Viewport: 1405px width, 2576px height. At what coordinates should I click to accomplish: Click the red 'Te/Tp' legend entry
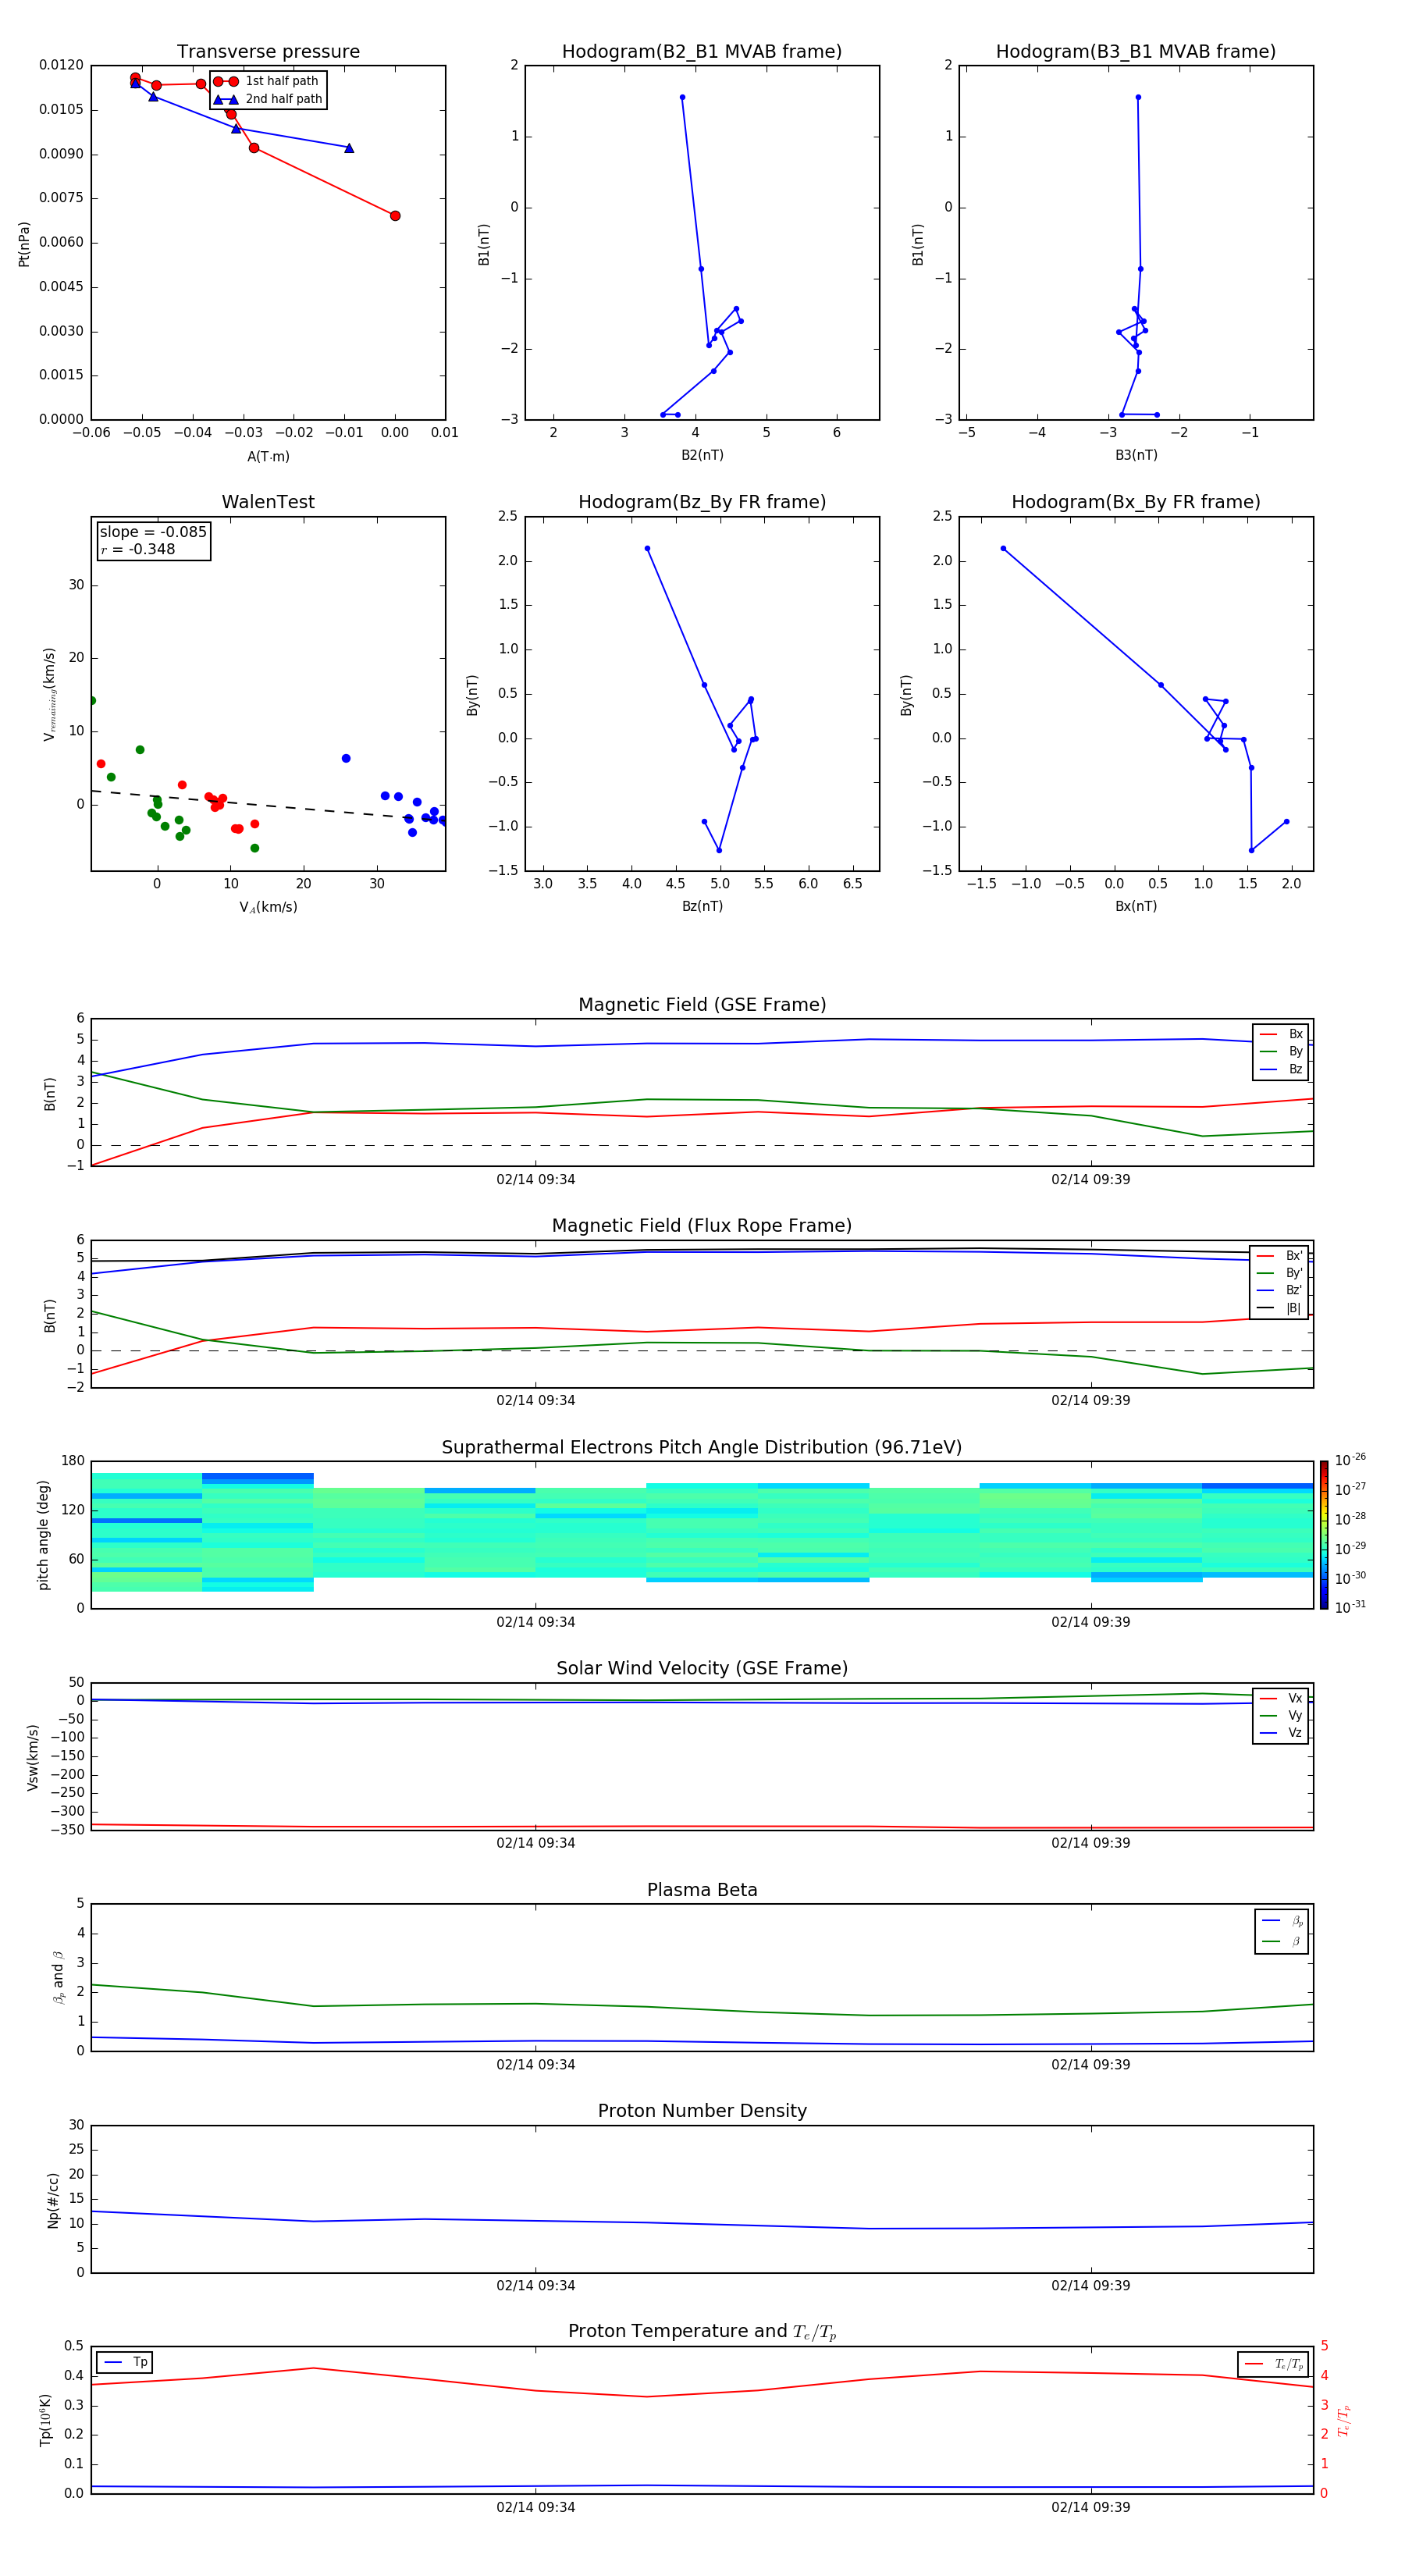pyautogui.click(x=1273, y=2364)
